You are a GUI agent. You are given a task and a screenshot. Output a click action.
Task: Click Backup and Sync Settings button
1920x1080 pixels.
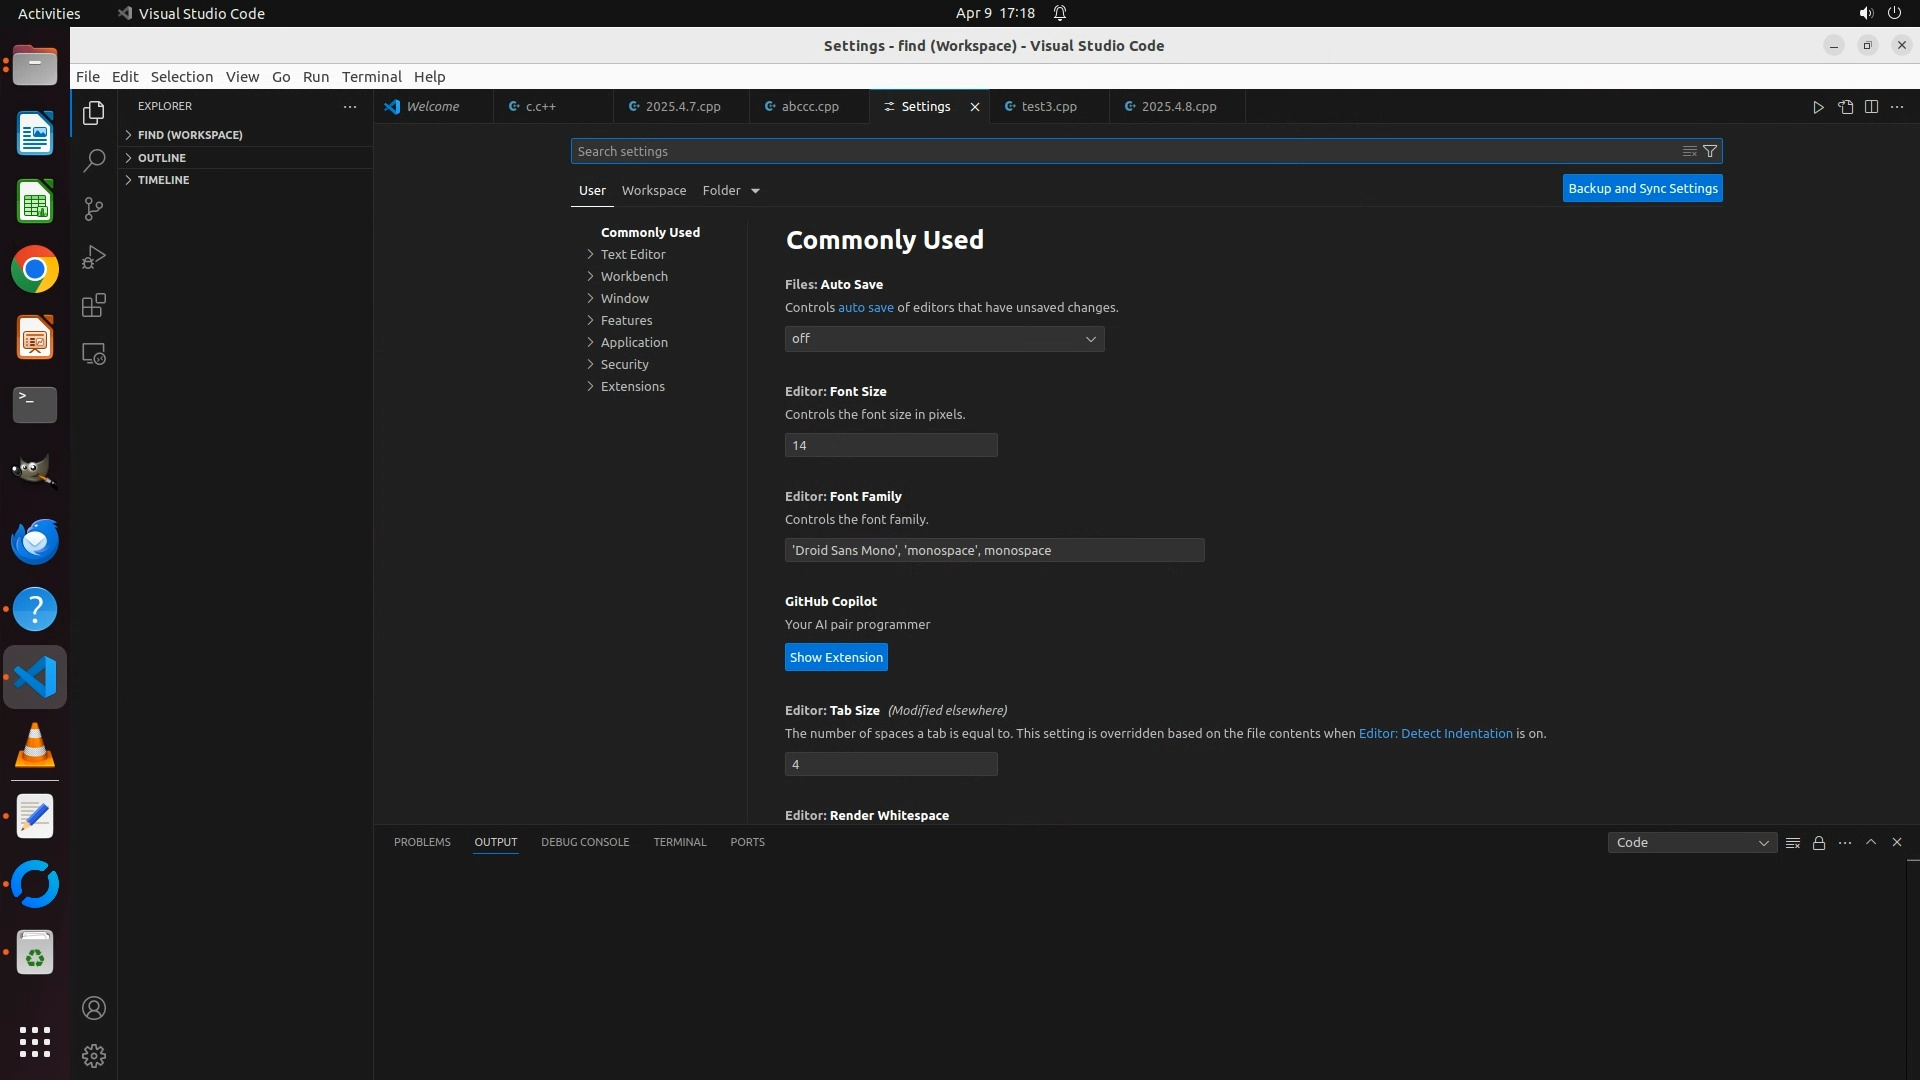[1642, 188]
